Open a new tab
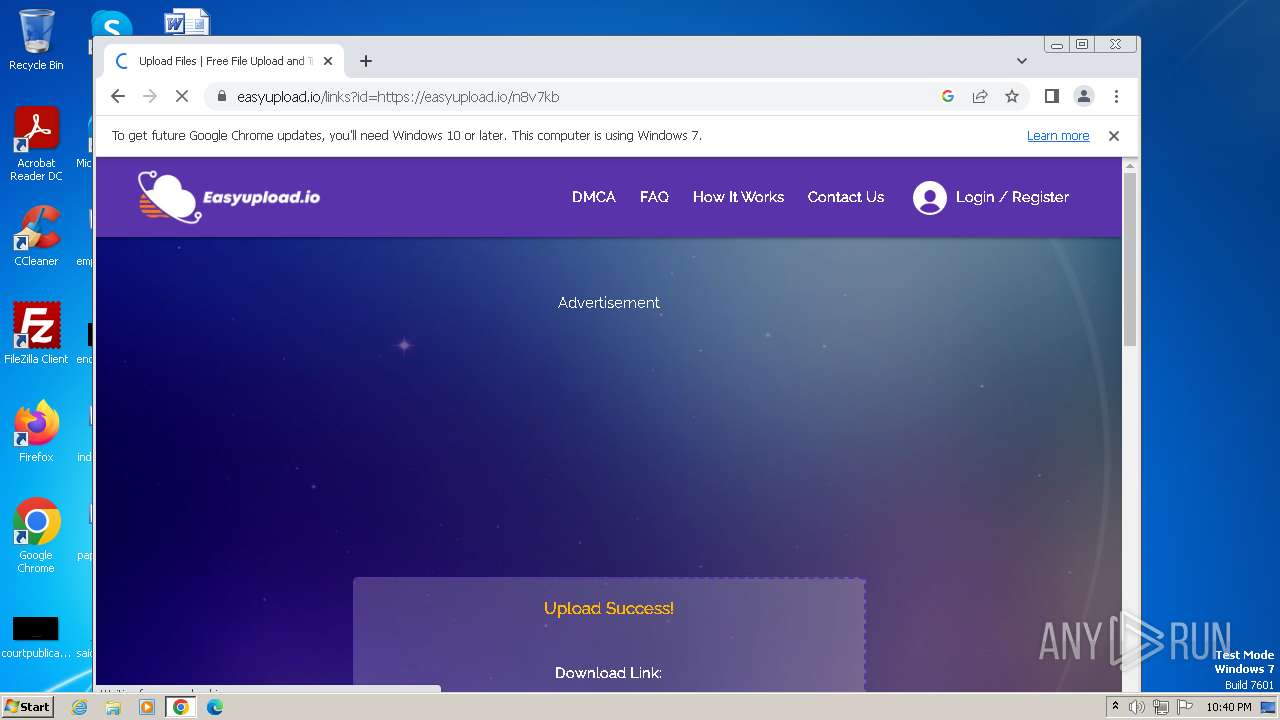1280x720 pixels. pyautogui.click(x=366, y=61)
